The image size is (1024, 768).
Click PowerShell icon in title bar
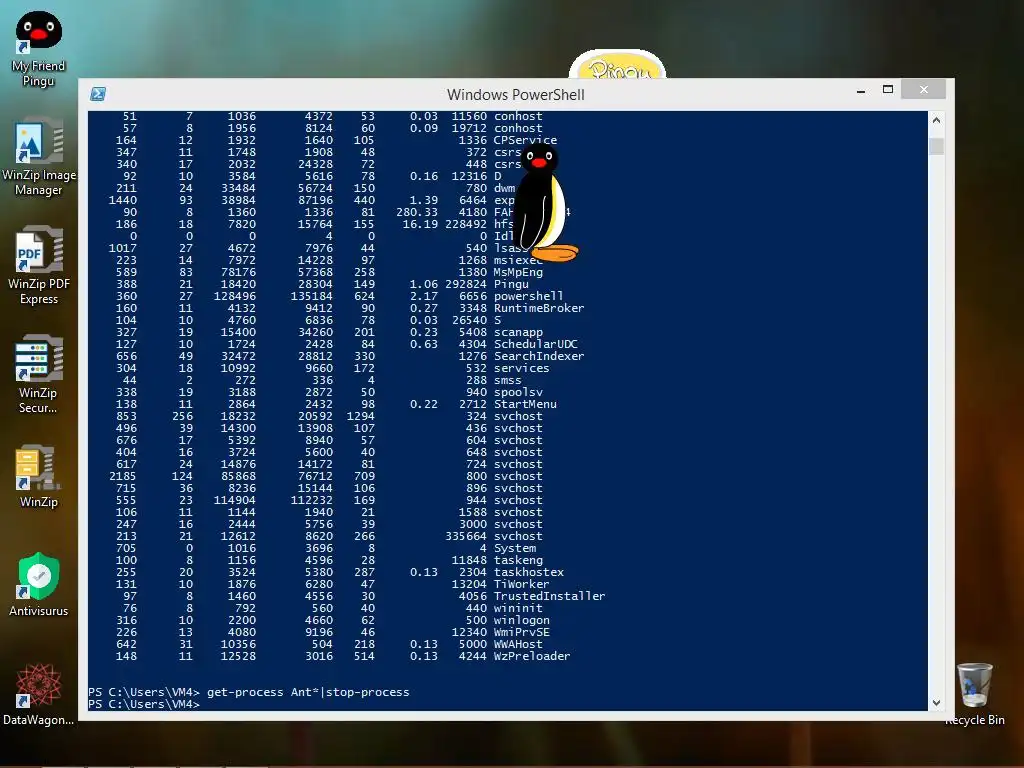pos(98,94)
